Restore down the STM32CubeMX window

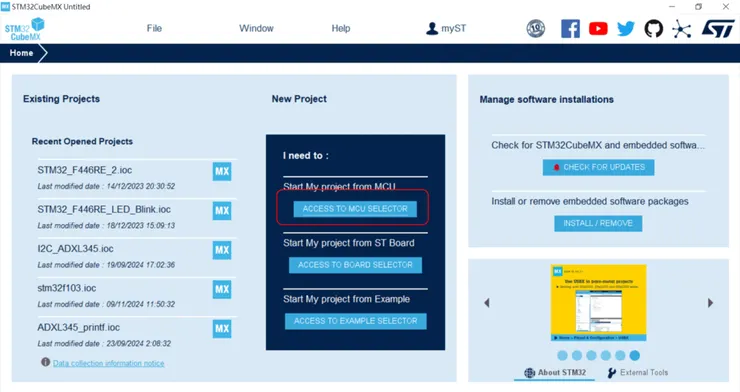click(x=698, y=7)
